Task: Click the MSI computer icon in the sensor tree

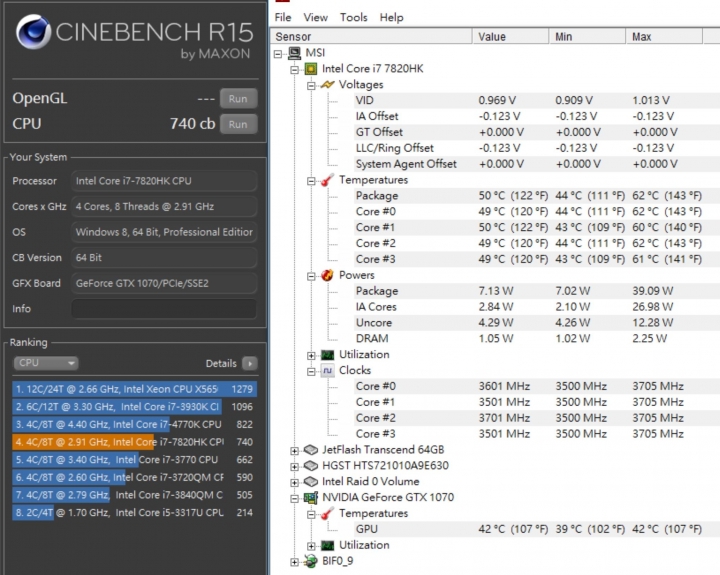Action: (x=294, y=53)
